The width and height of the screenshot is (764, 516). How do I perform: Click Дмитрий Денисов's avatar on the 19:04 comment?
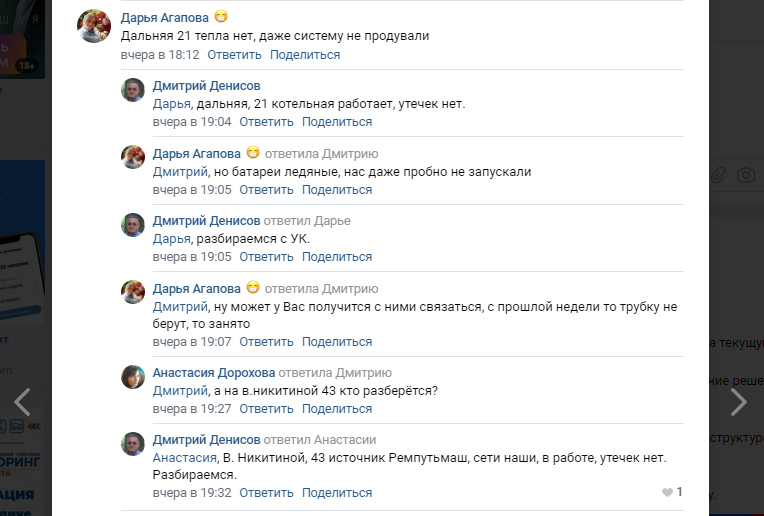[x=133, y=90]
